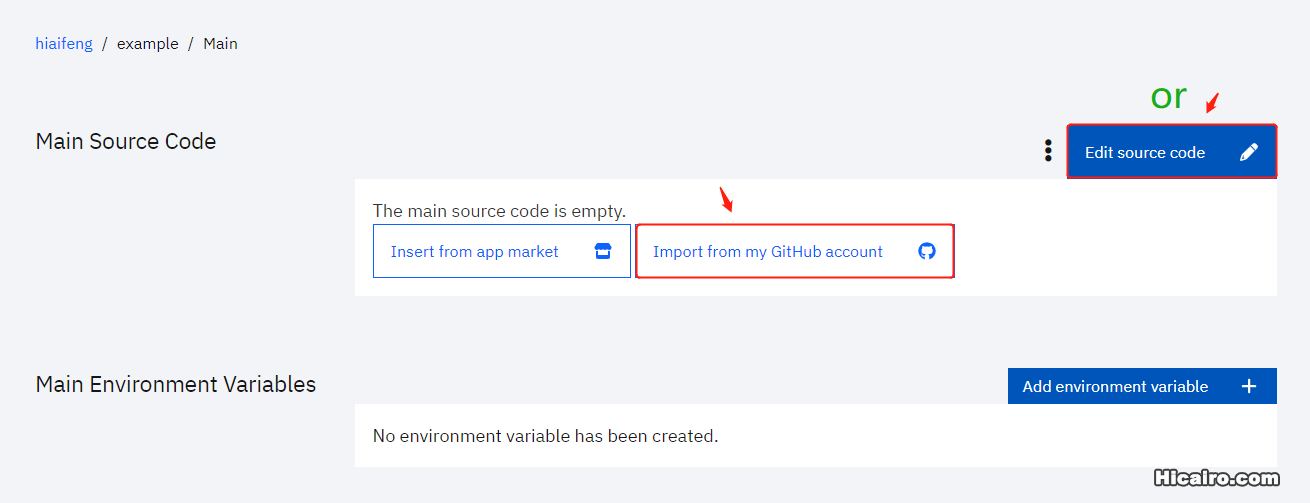Open the three-dot more options menu
This screenshot has width=1310, height=503.
(1048, 151)
